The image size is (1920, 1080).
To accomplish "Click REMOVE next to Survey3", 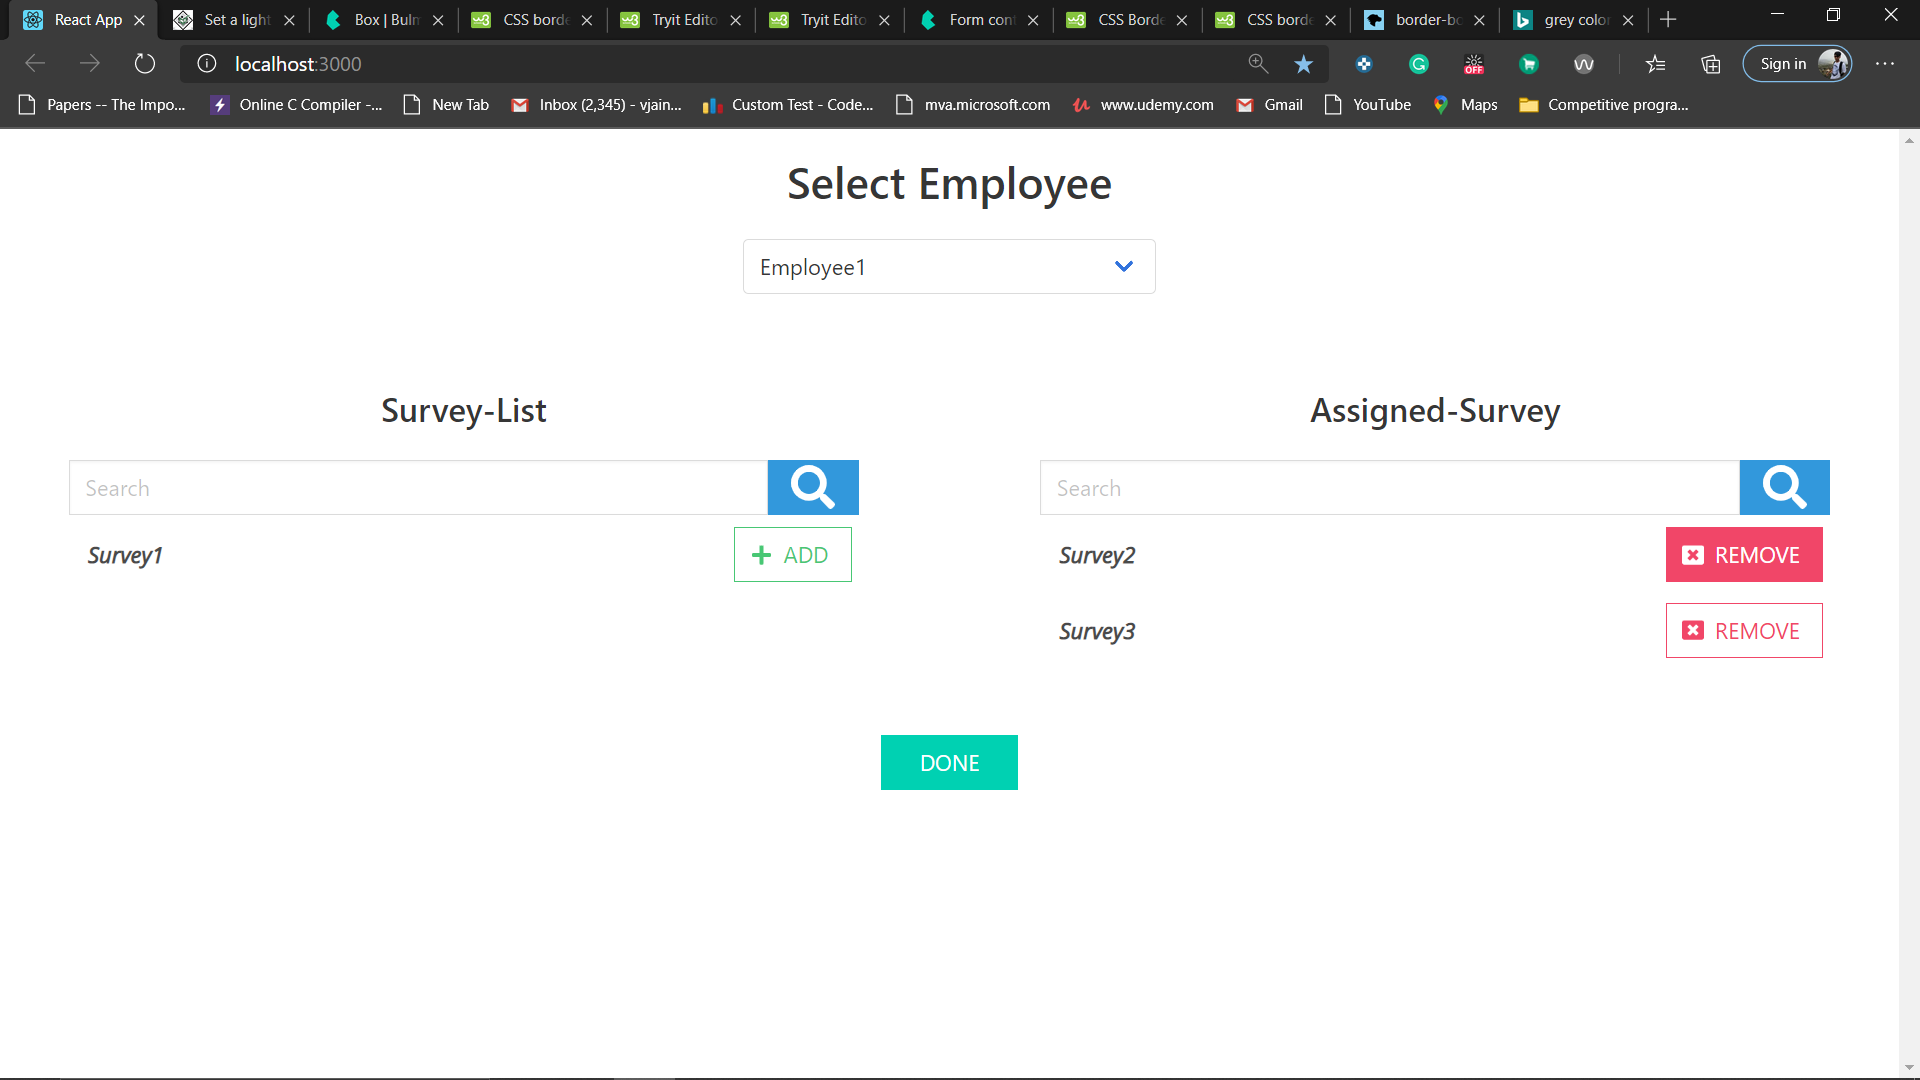I will (x=1743, y=631).
